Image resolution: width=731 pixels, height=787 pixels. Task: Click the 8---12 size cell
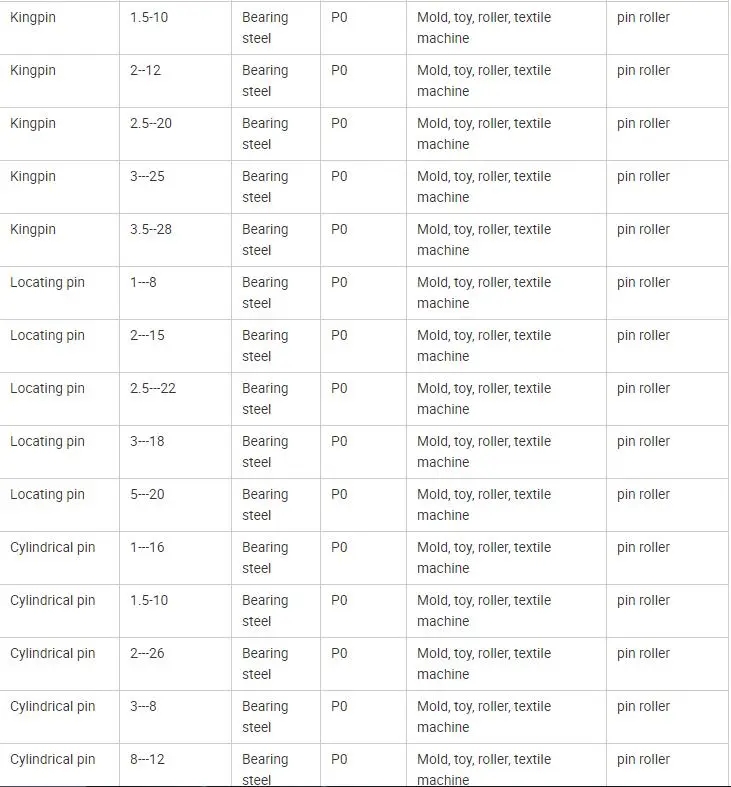tap(148, 760)
